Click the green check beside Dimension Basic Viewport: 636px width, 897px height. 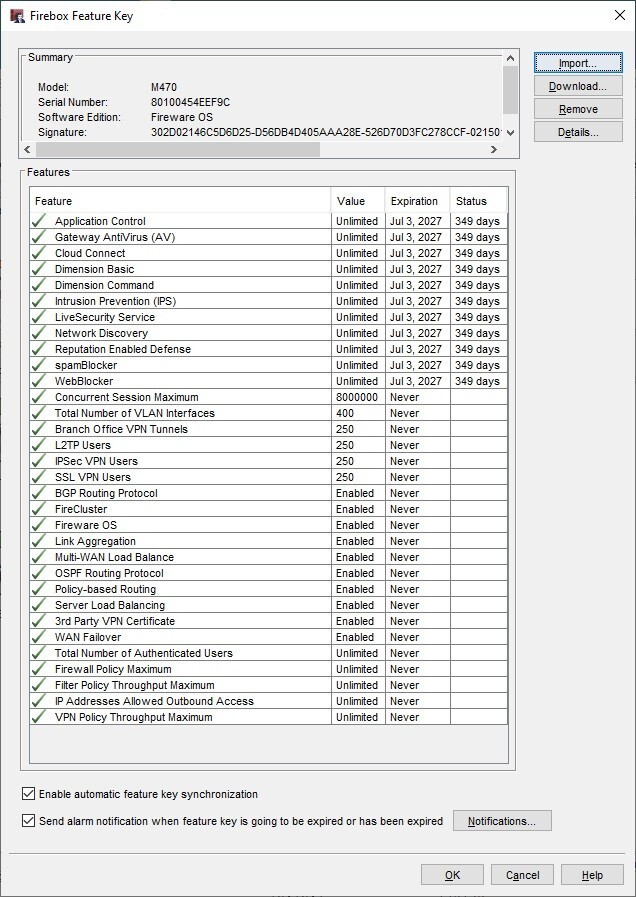coord(39,269)
